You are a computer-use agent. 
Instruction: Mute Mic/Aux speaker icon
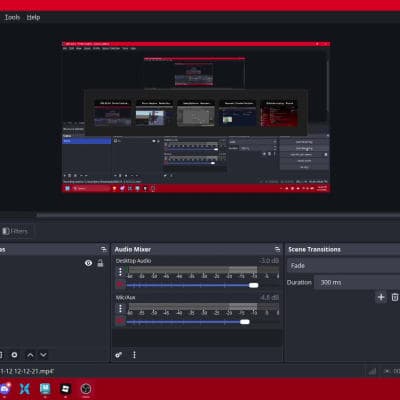point(120,321)
